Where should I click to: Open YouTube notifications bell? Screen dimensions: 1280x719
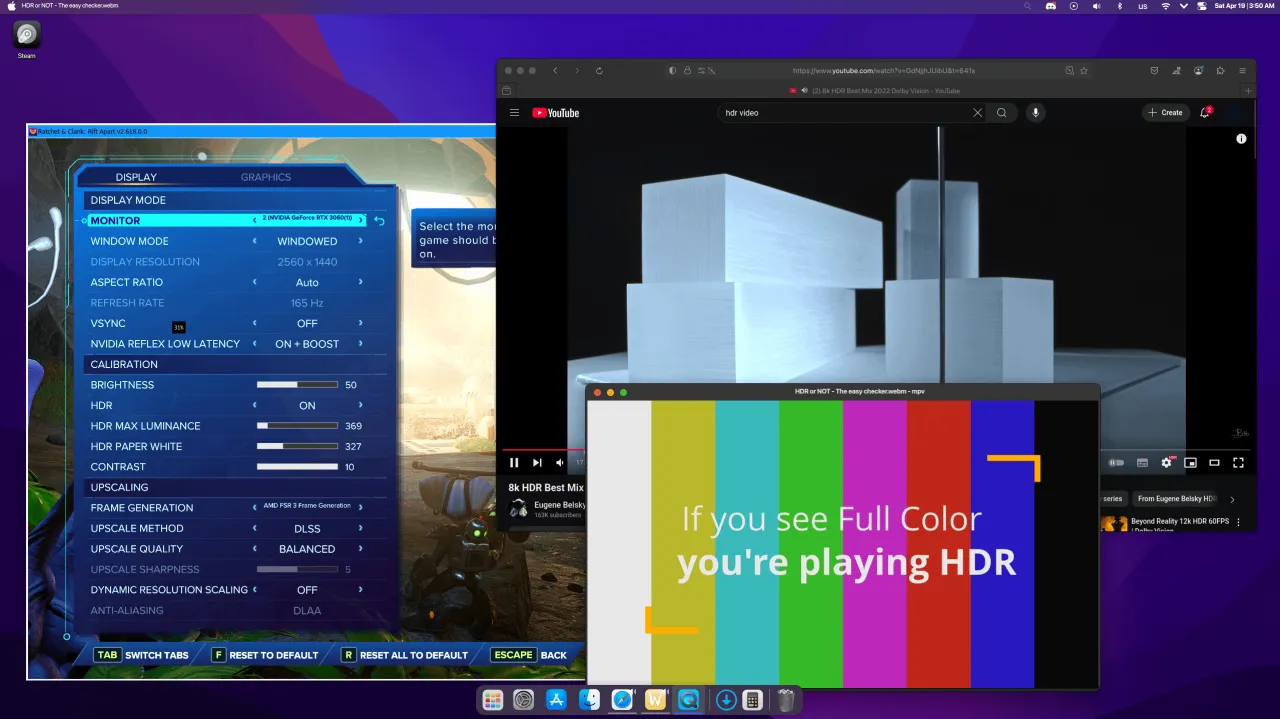(x=1204, y=112)
